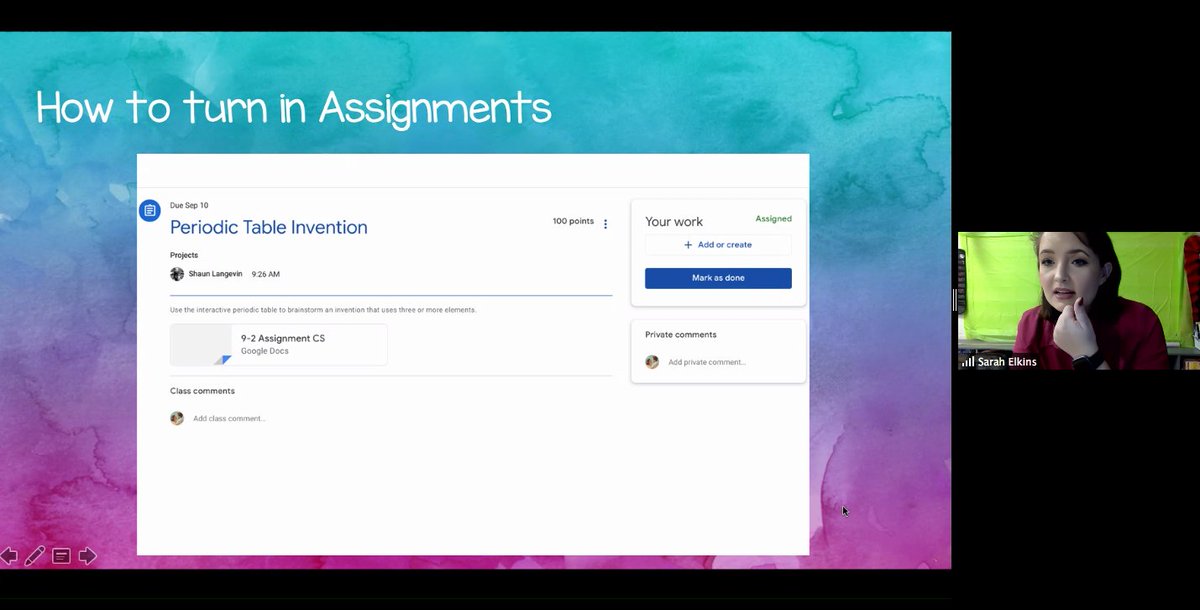Viewport: 1200px width, 610px height.
Task: Click the Projects topic label
Action: click(x=184, y=255)
